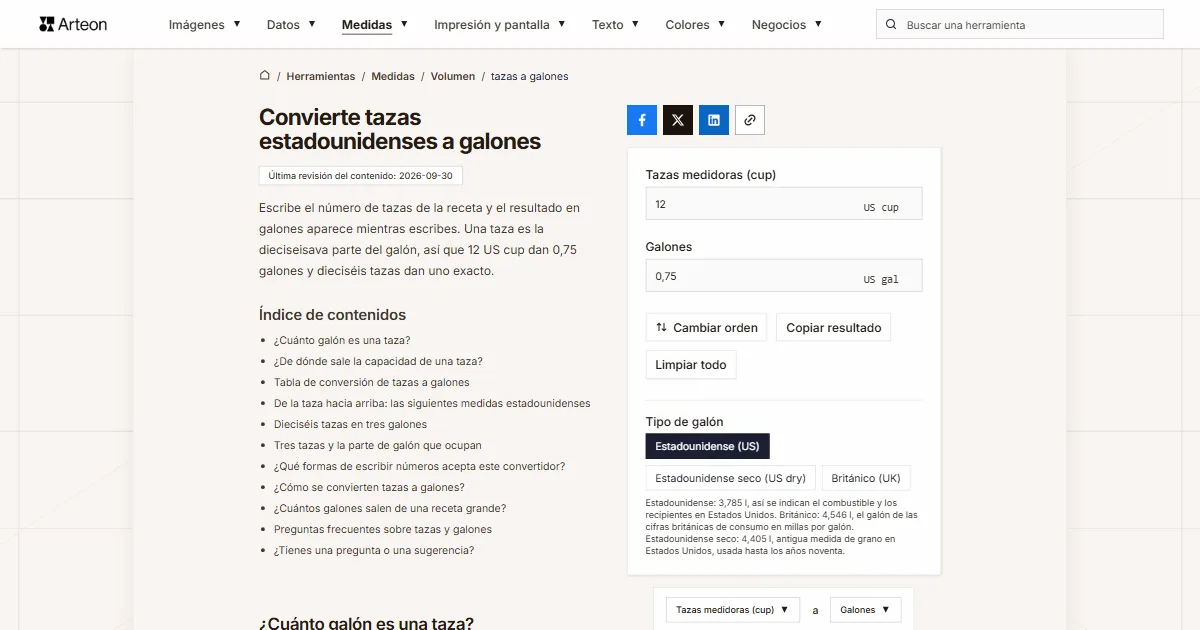
Task: Focus the Tazas medidoras (cup) input field
Action: (x=784, y=204)
